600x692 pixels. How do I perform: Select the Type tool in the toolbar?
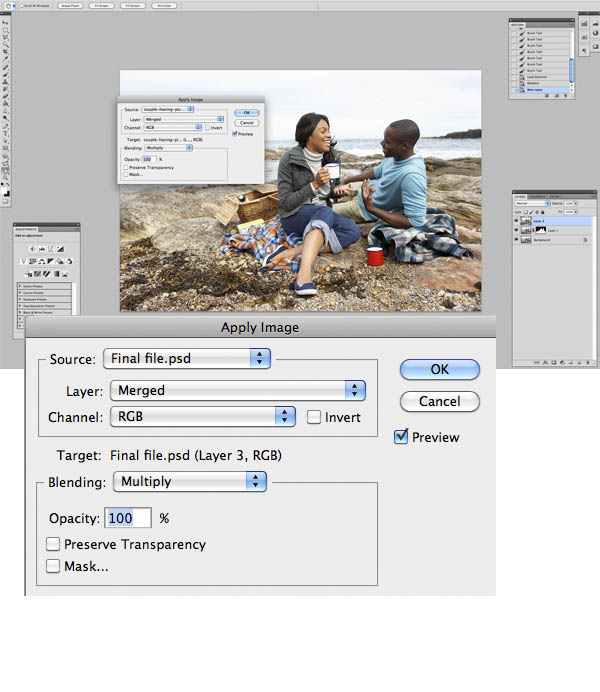point(6,133)
